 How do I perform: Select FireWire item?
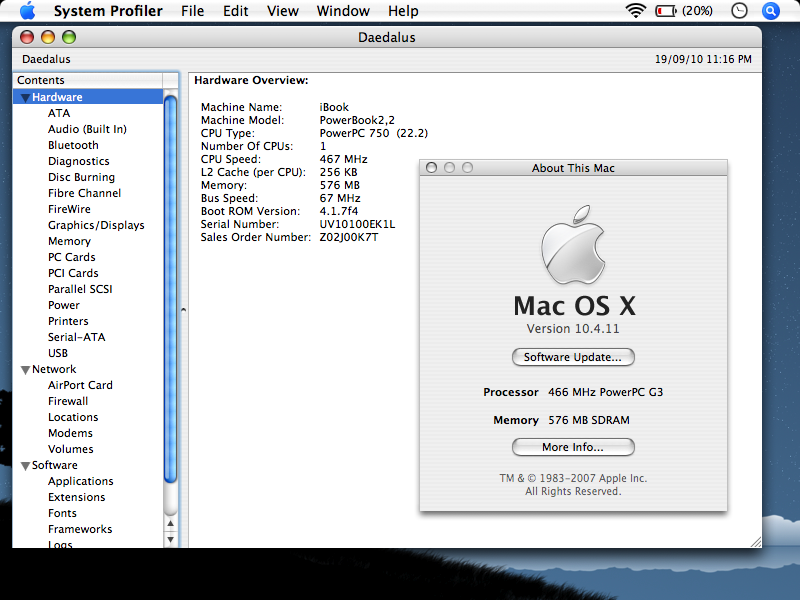pyautogui.click(x=69, y=209)
